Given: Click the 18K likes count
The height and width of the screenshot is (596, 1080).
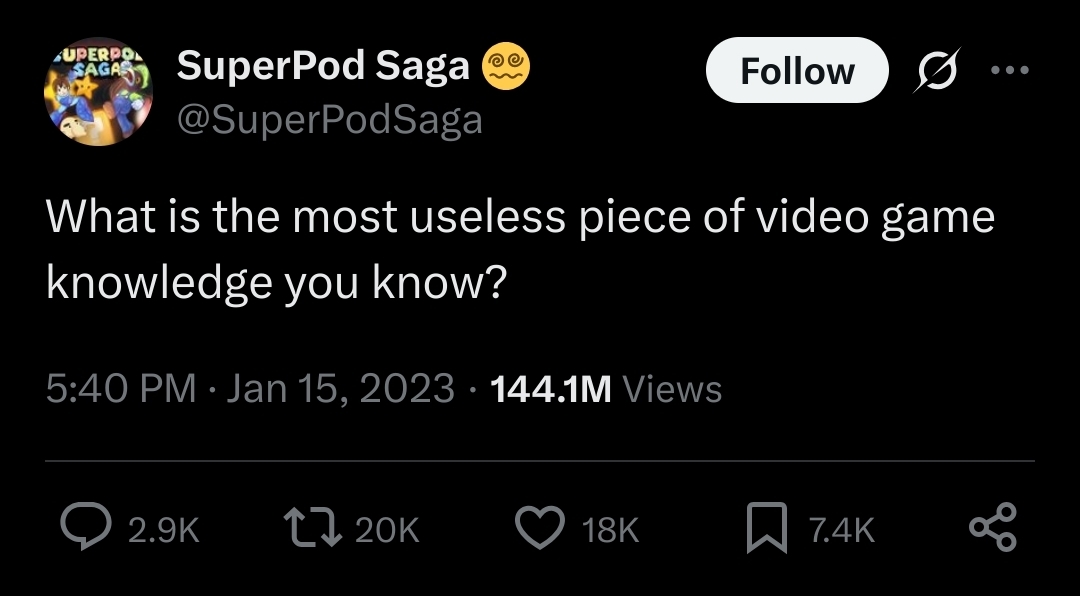Looking at the screenshot, I should click(x=610, y=530).
